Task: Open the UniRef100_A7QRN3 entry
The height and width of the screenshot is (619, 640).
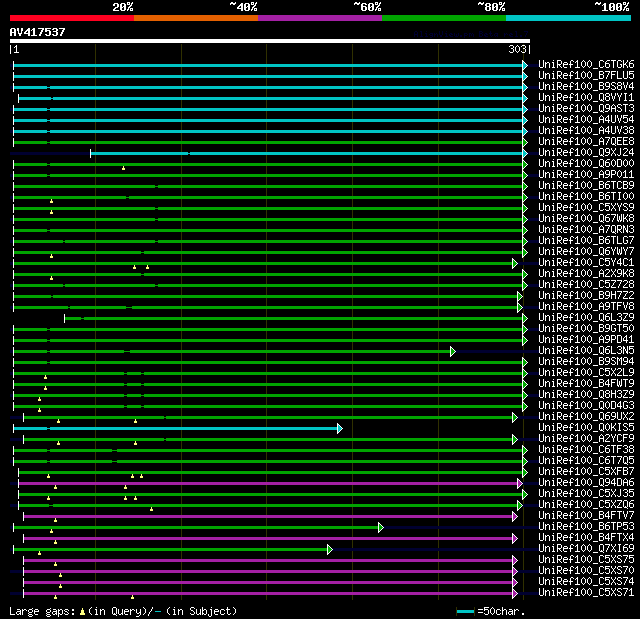Action: 586,230
